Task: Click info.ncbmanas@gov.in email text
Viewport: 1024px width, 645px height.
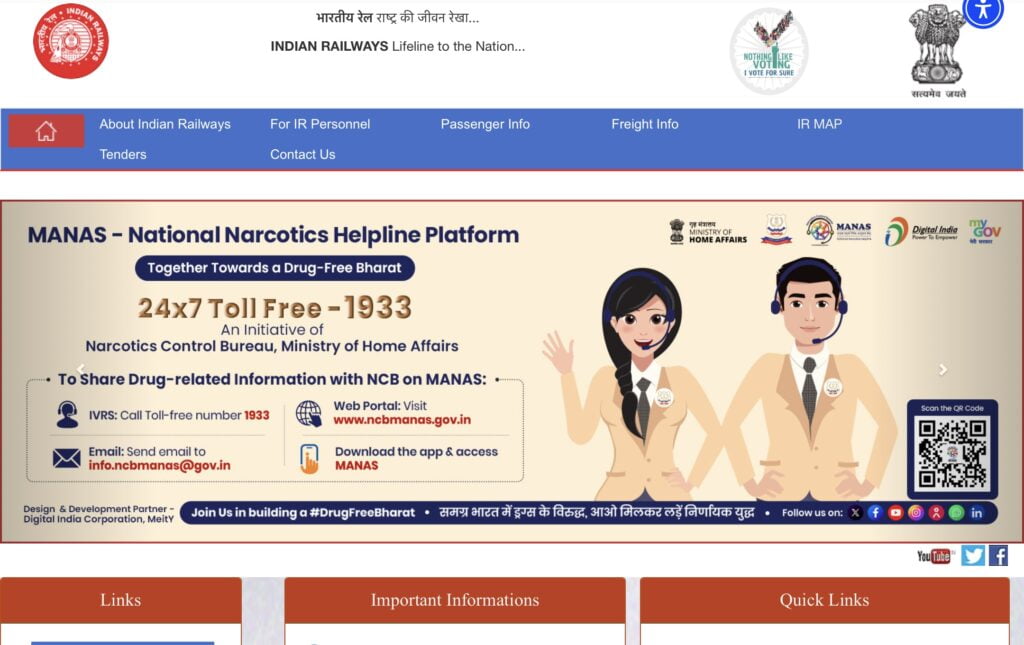Action: point(159,465)
